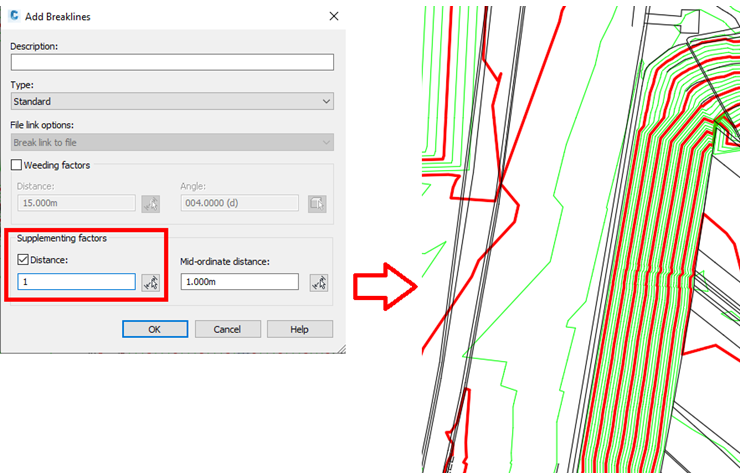The width and height of the screenshot is (744, 473).
Task: Click the Supplementing factors label
Action: 62,238
